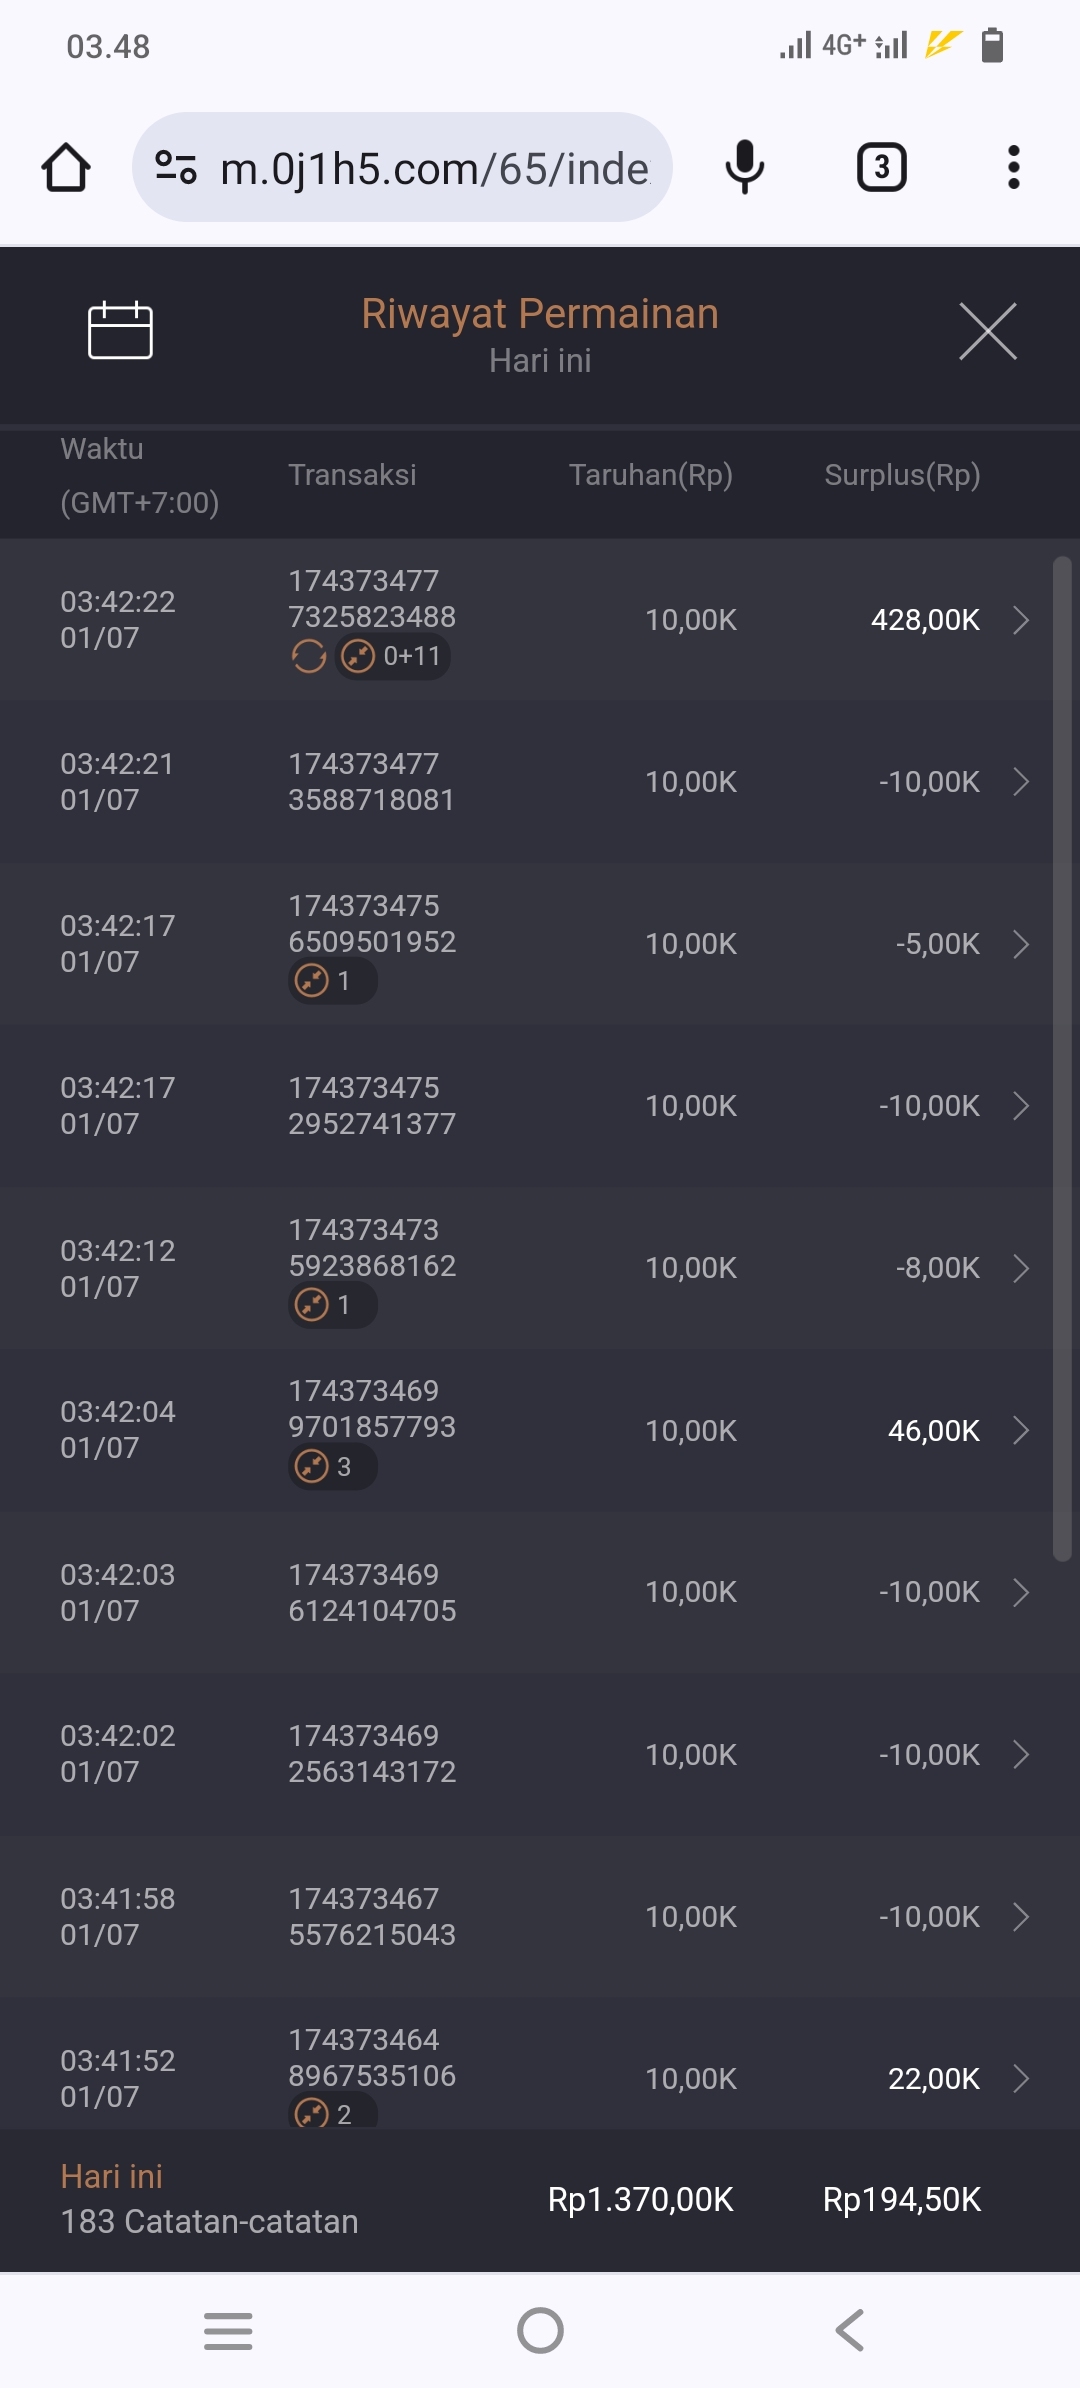Tap the site info icon in address bar
1080x2388 pixels.
[176, 167]
